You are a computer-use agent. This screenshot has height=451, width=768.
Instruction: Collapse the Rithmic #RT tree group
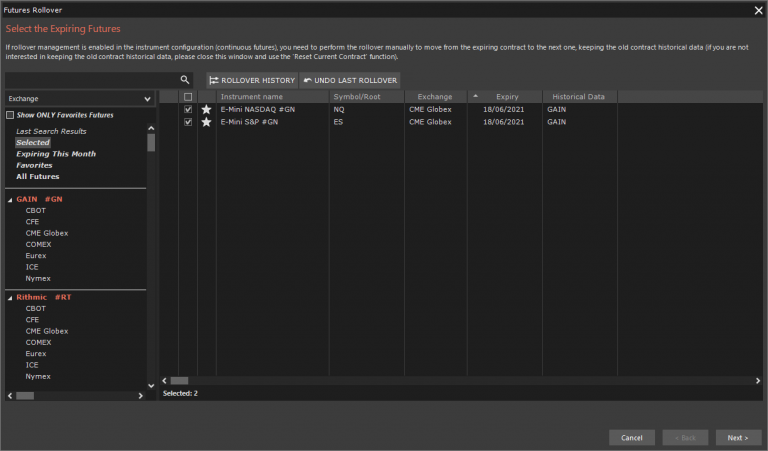coord(10,297)
